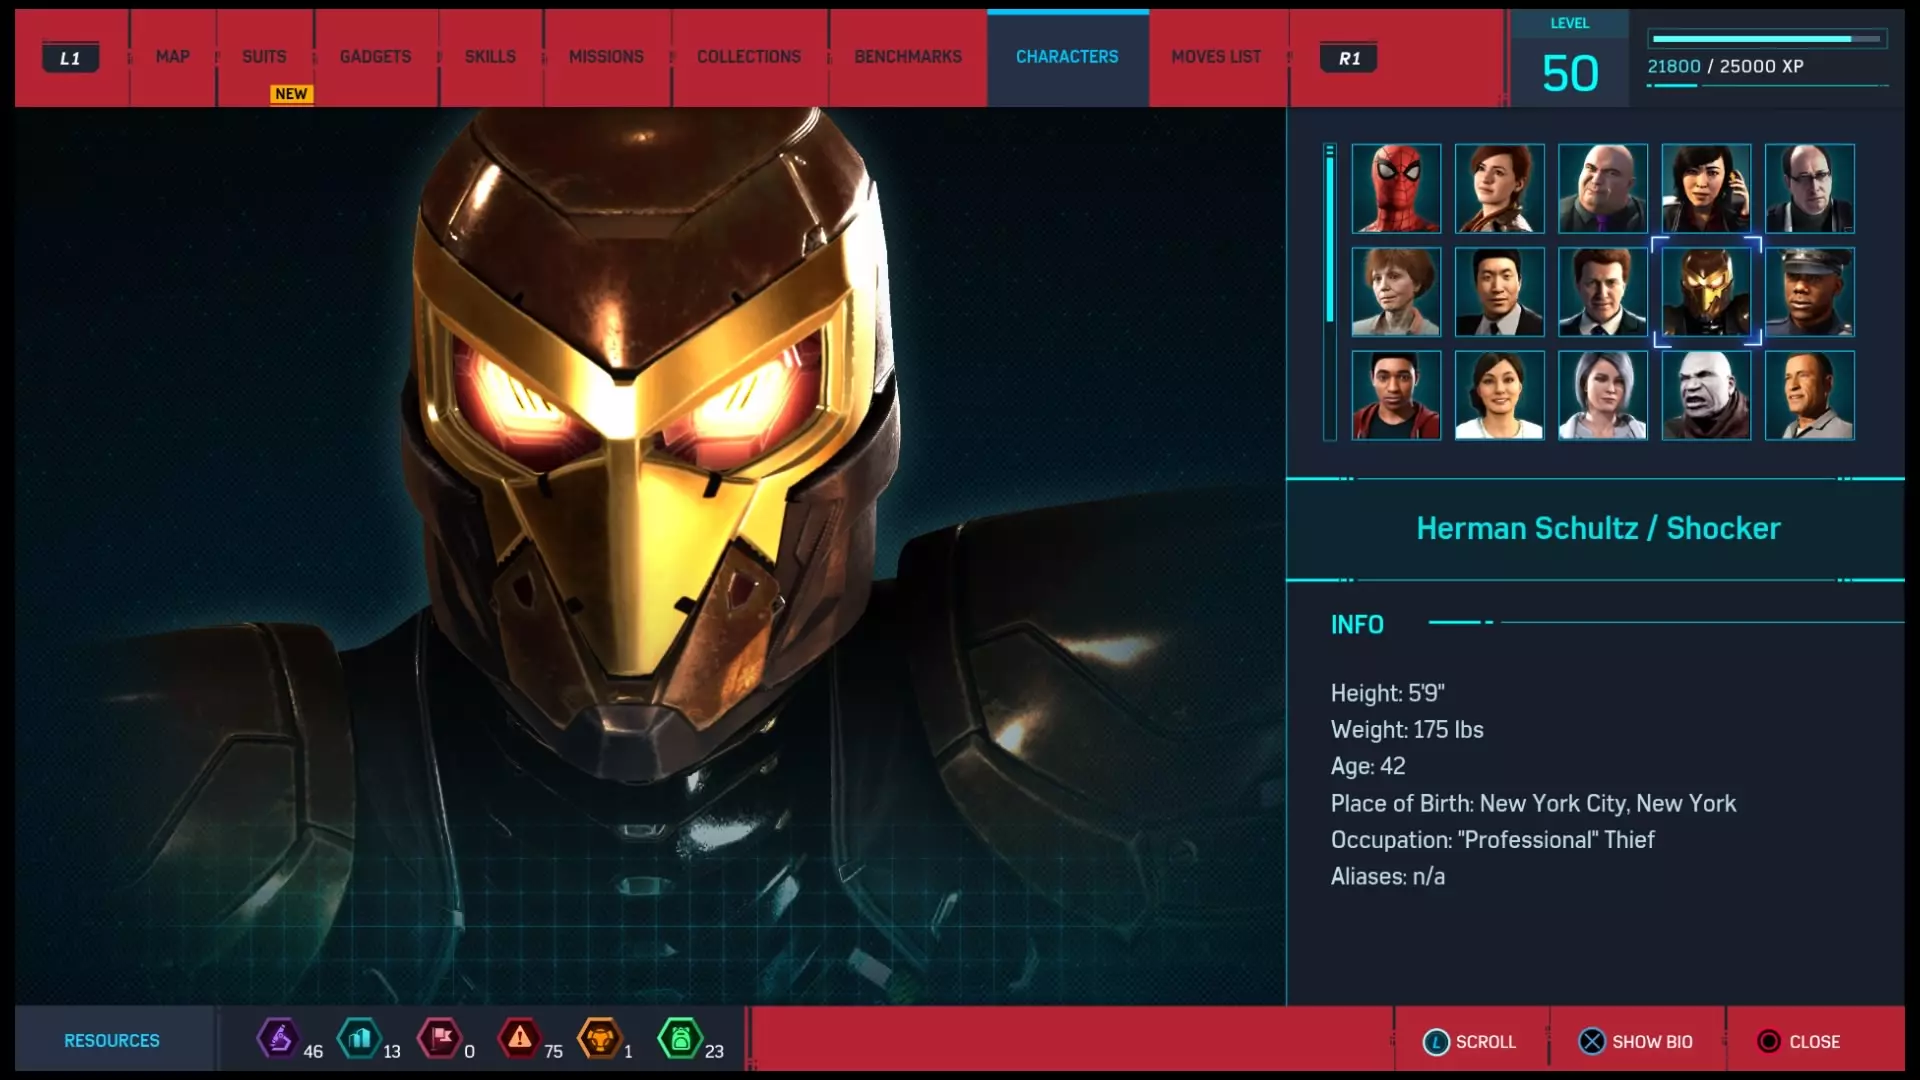Open the Collections tab
Image resolution: width=1920 pixels, height=1080 pixels.
[x=749, y=57]
